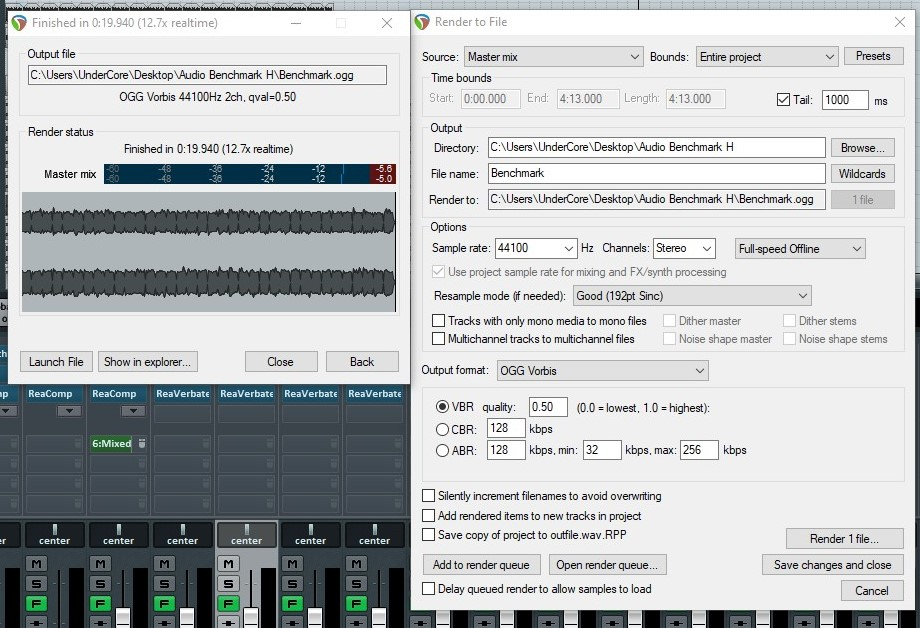Select the VBR radio button
Viewport: 920px width, 628px height.
442,407
